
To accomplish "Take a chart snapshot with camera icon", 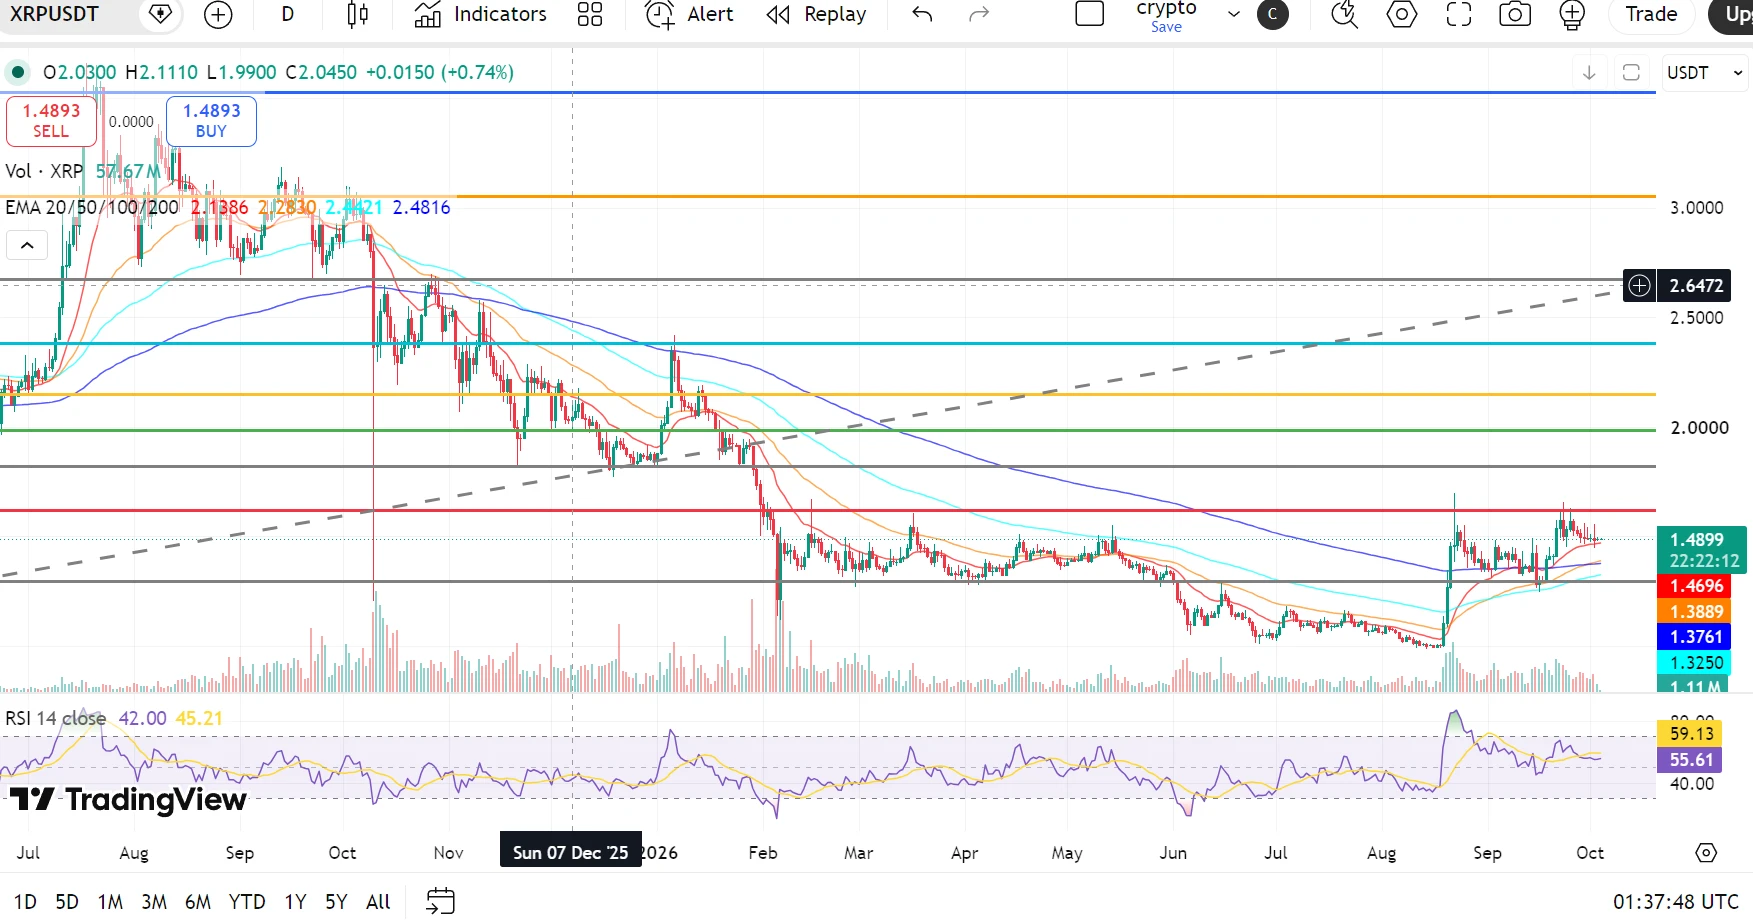I will coord(1515,14).
